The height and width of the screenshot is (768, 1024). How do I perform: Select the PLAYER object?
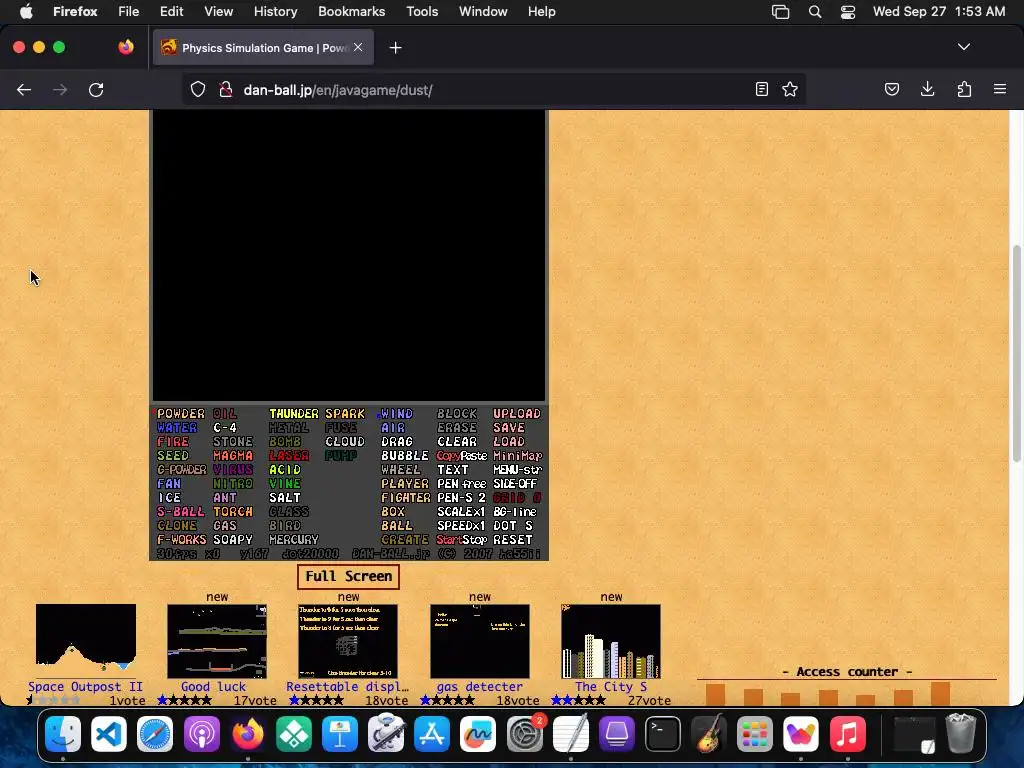tap(404, 484)
